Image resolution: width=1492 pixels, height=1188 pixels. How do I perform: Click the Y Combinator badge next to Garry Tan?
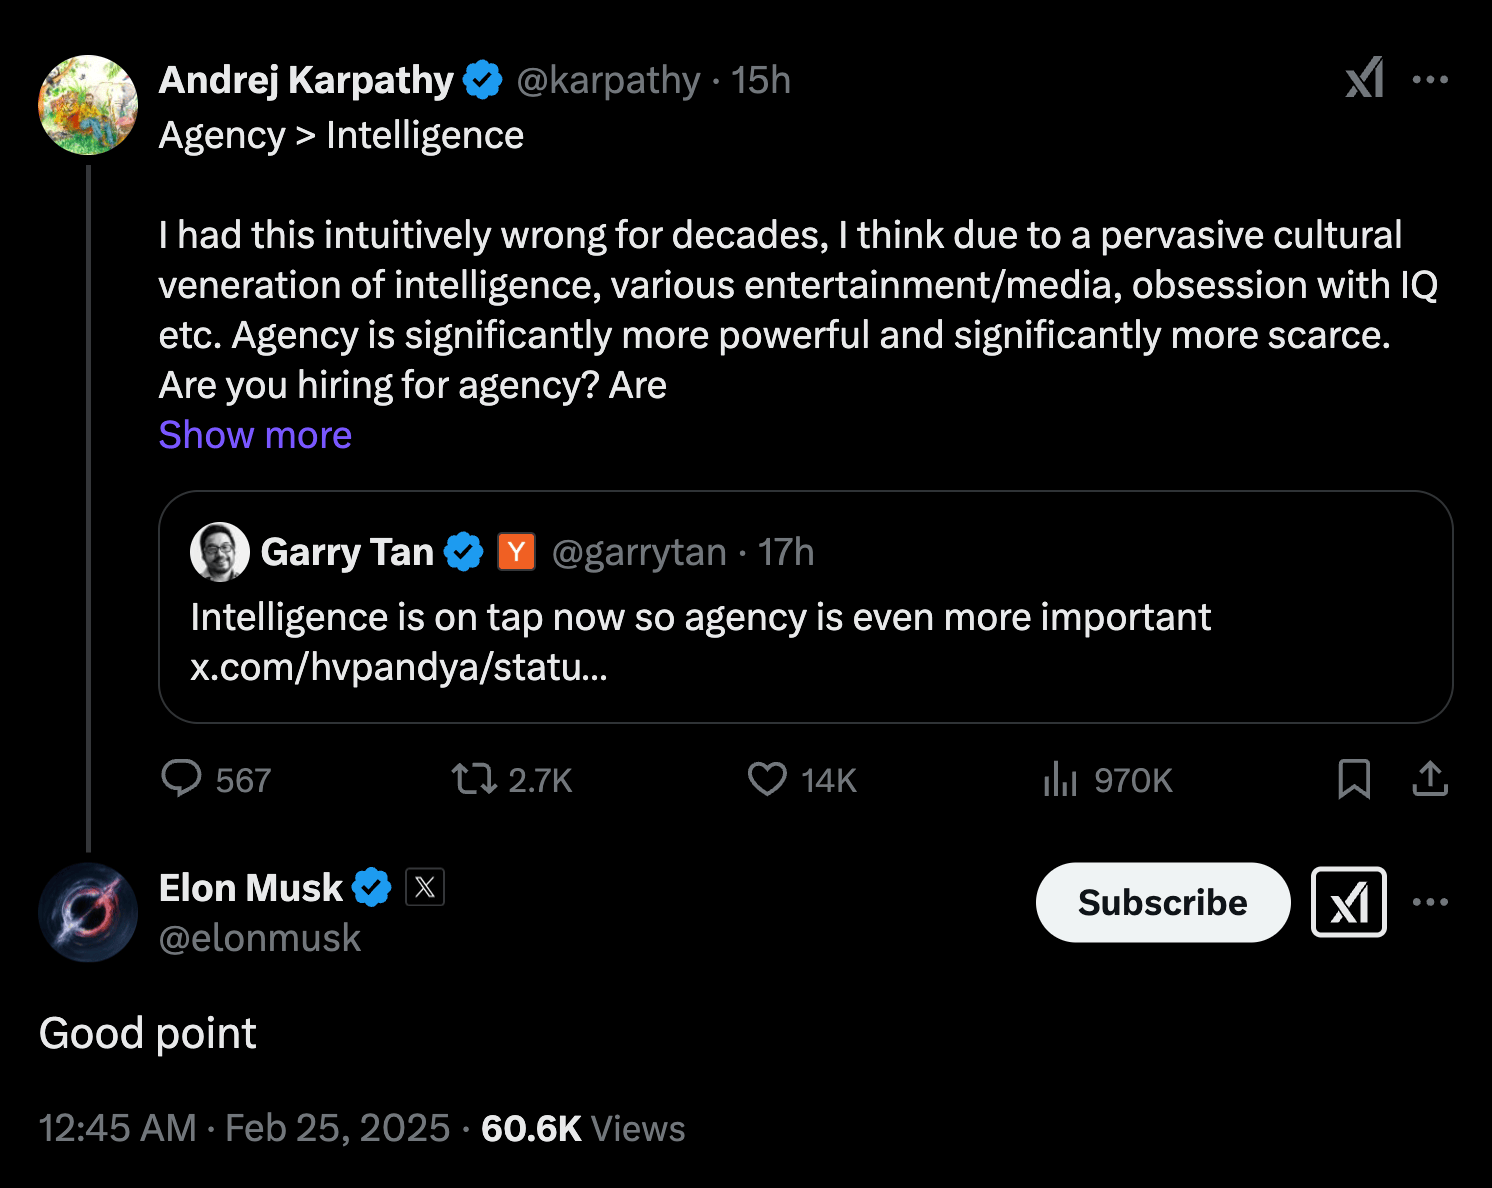point(516,551)
